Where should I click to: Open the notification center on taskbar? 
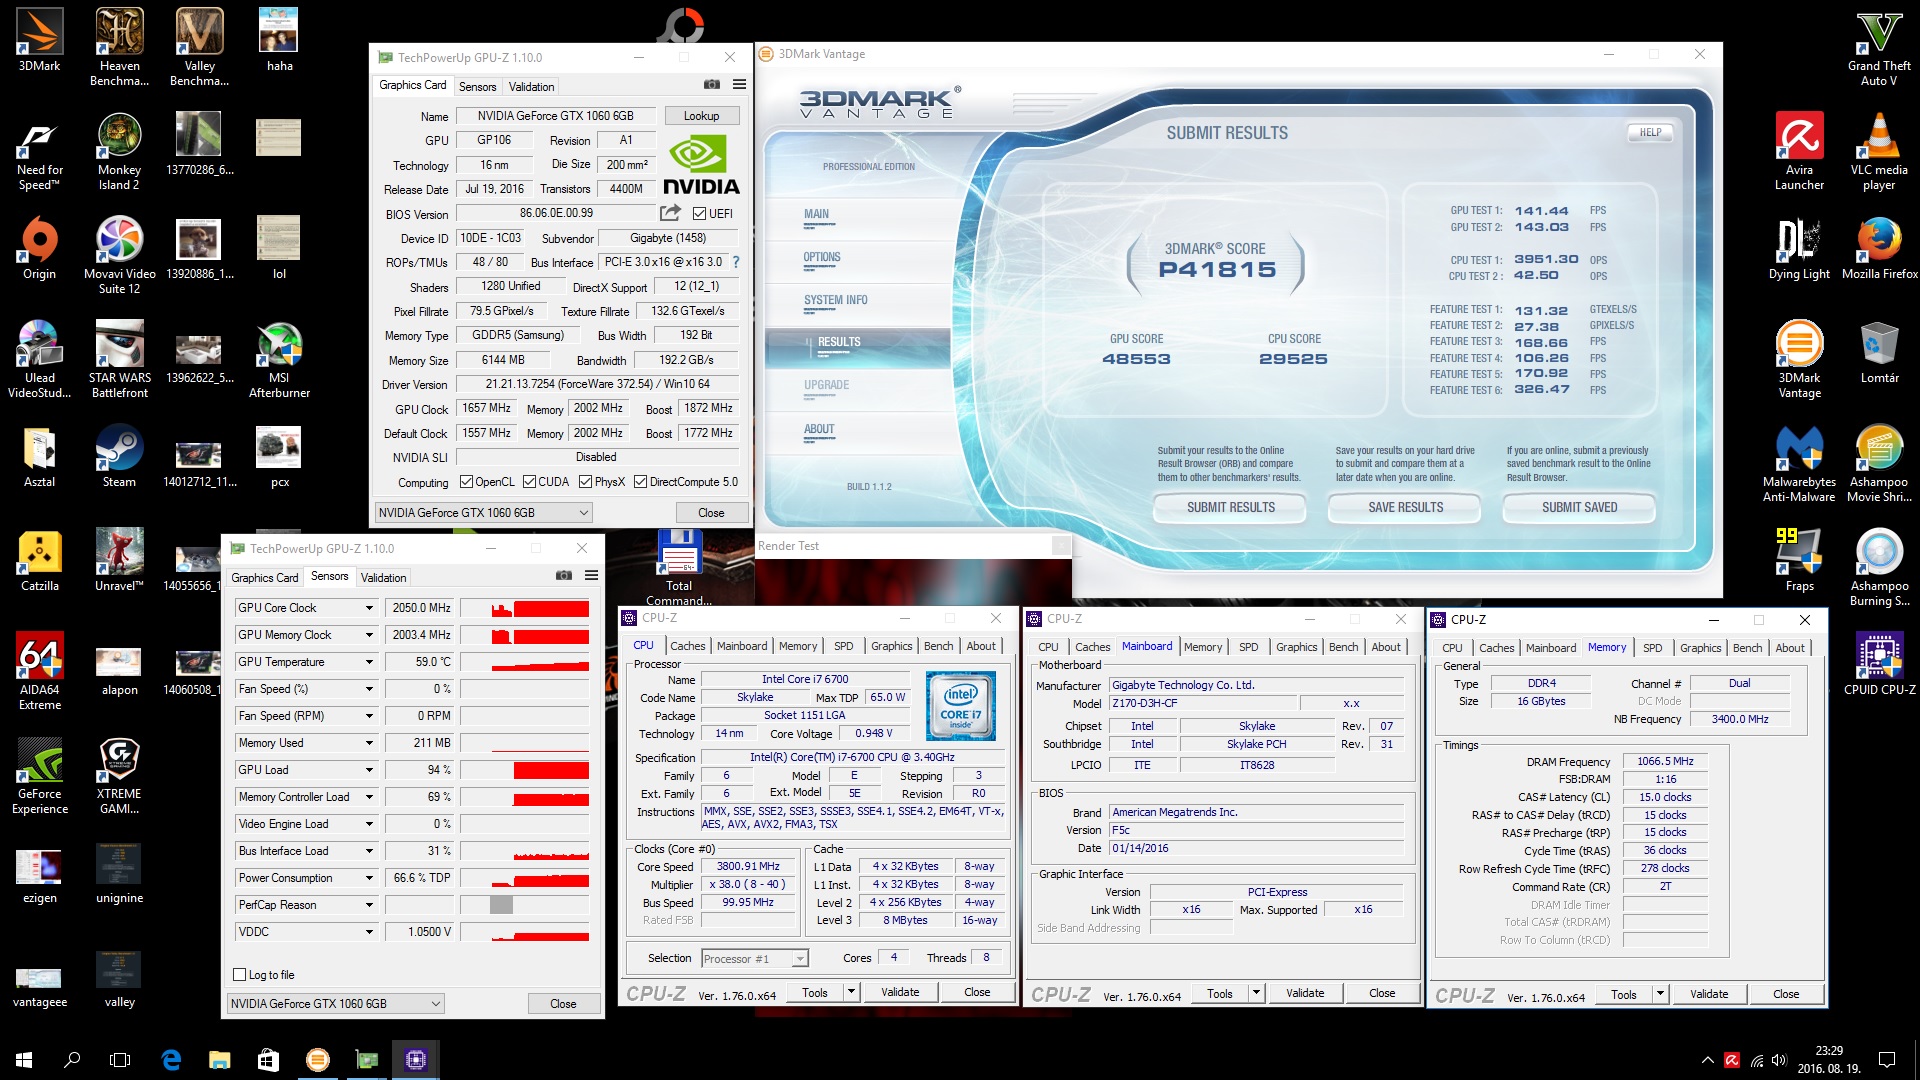[x=1887, y=1059]
